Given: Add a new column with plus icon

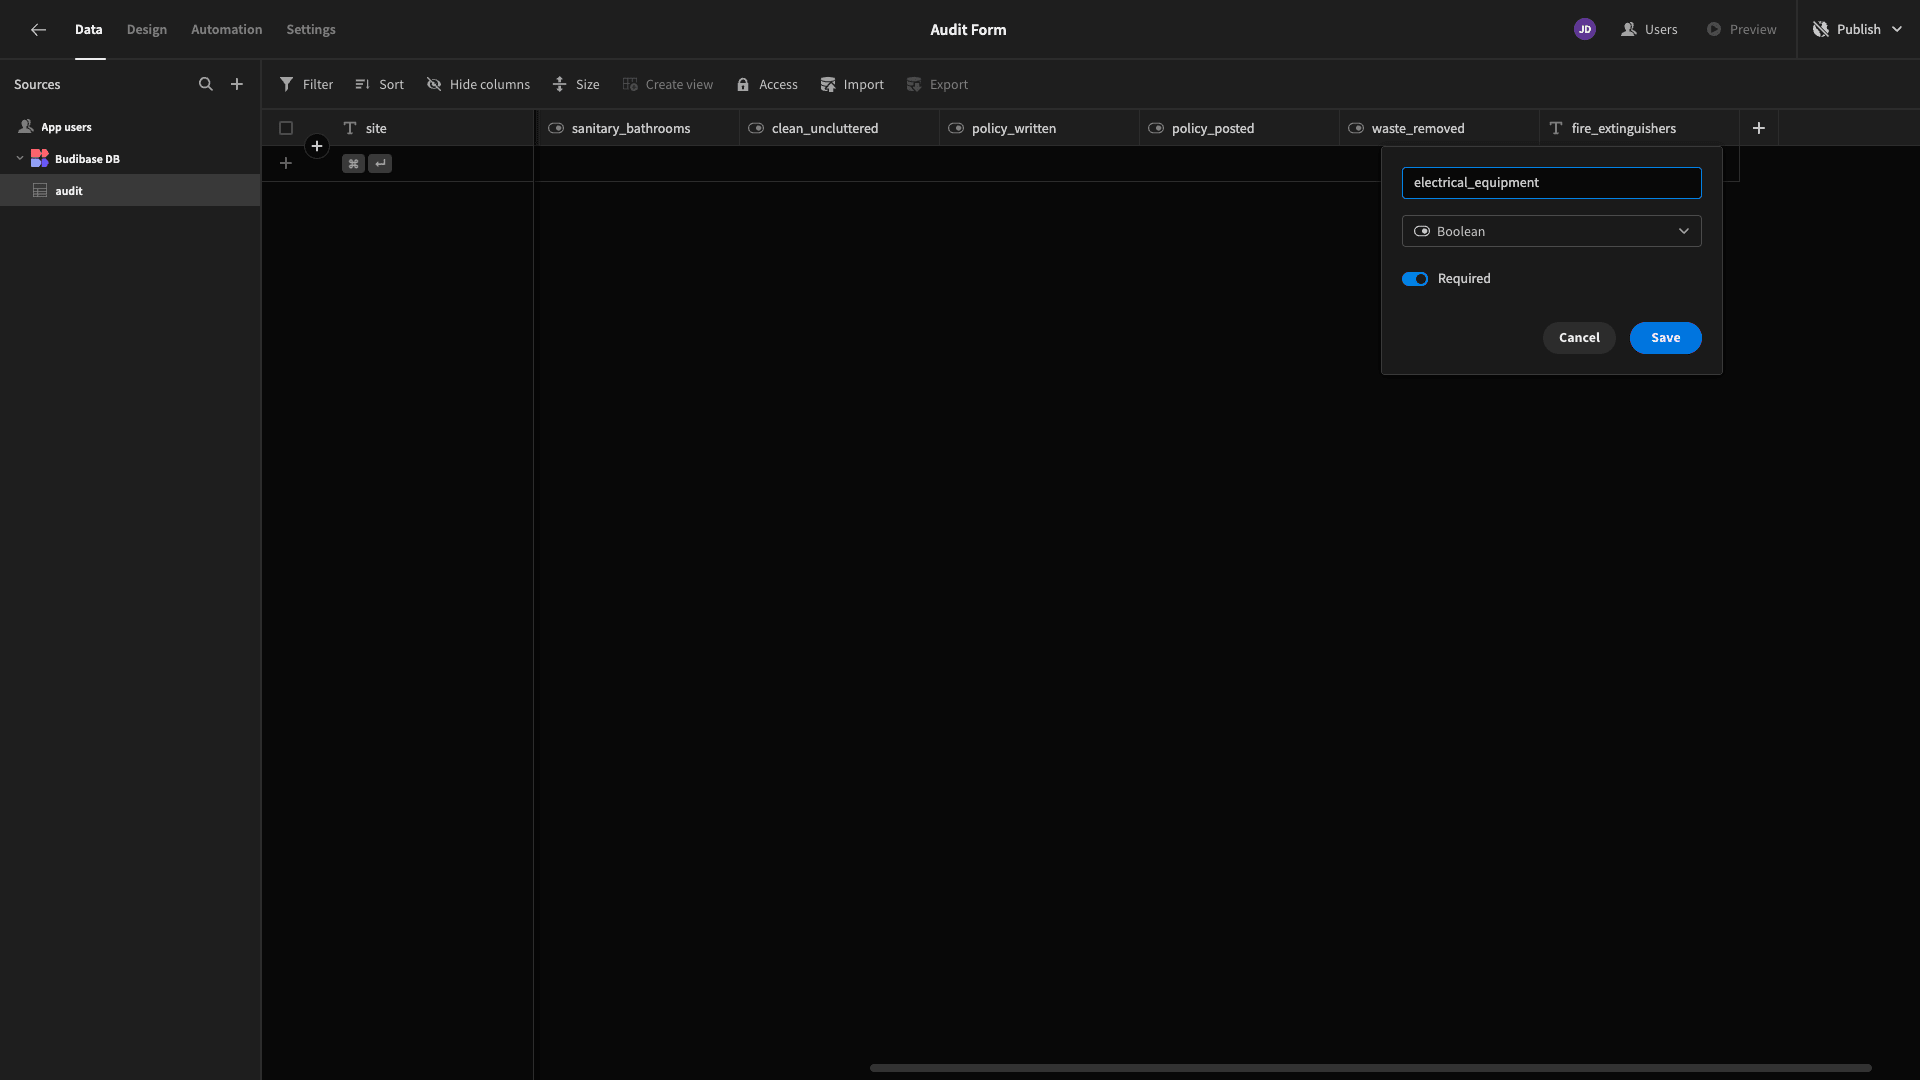Looking at the screenshot, I should pos(1759,128).
